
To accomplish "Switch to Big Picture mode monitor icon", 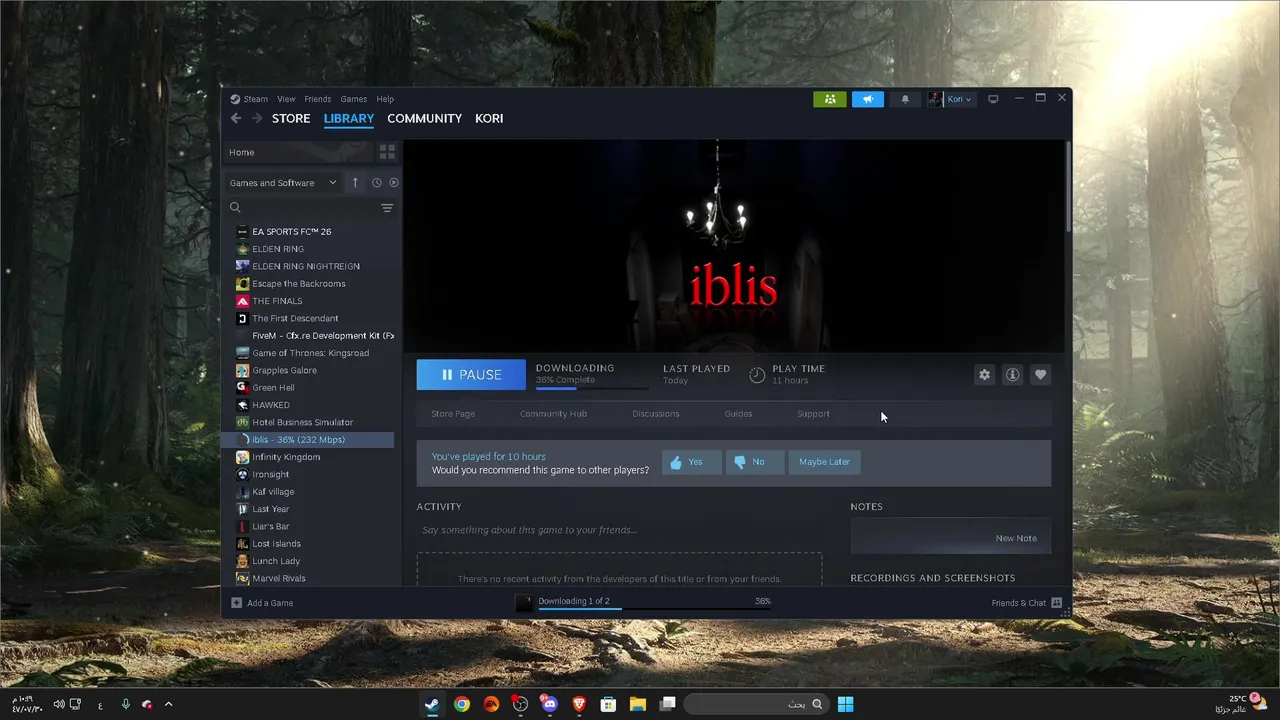I will tap(993, 99).
